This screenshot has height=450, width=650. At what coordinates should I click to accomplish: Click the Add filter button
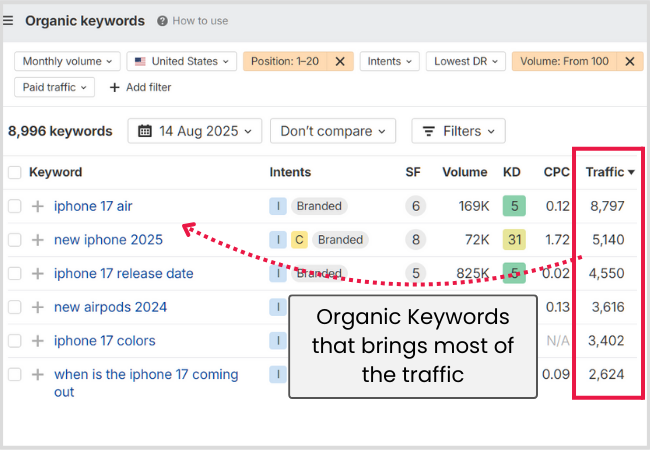point(140,87)
